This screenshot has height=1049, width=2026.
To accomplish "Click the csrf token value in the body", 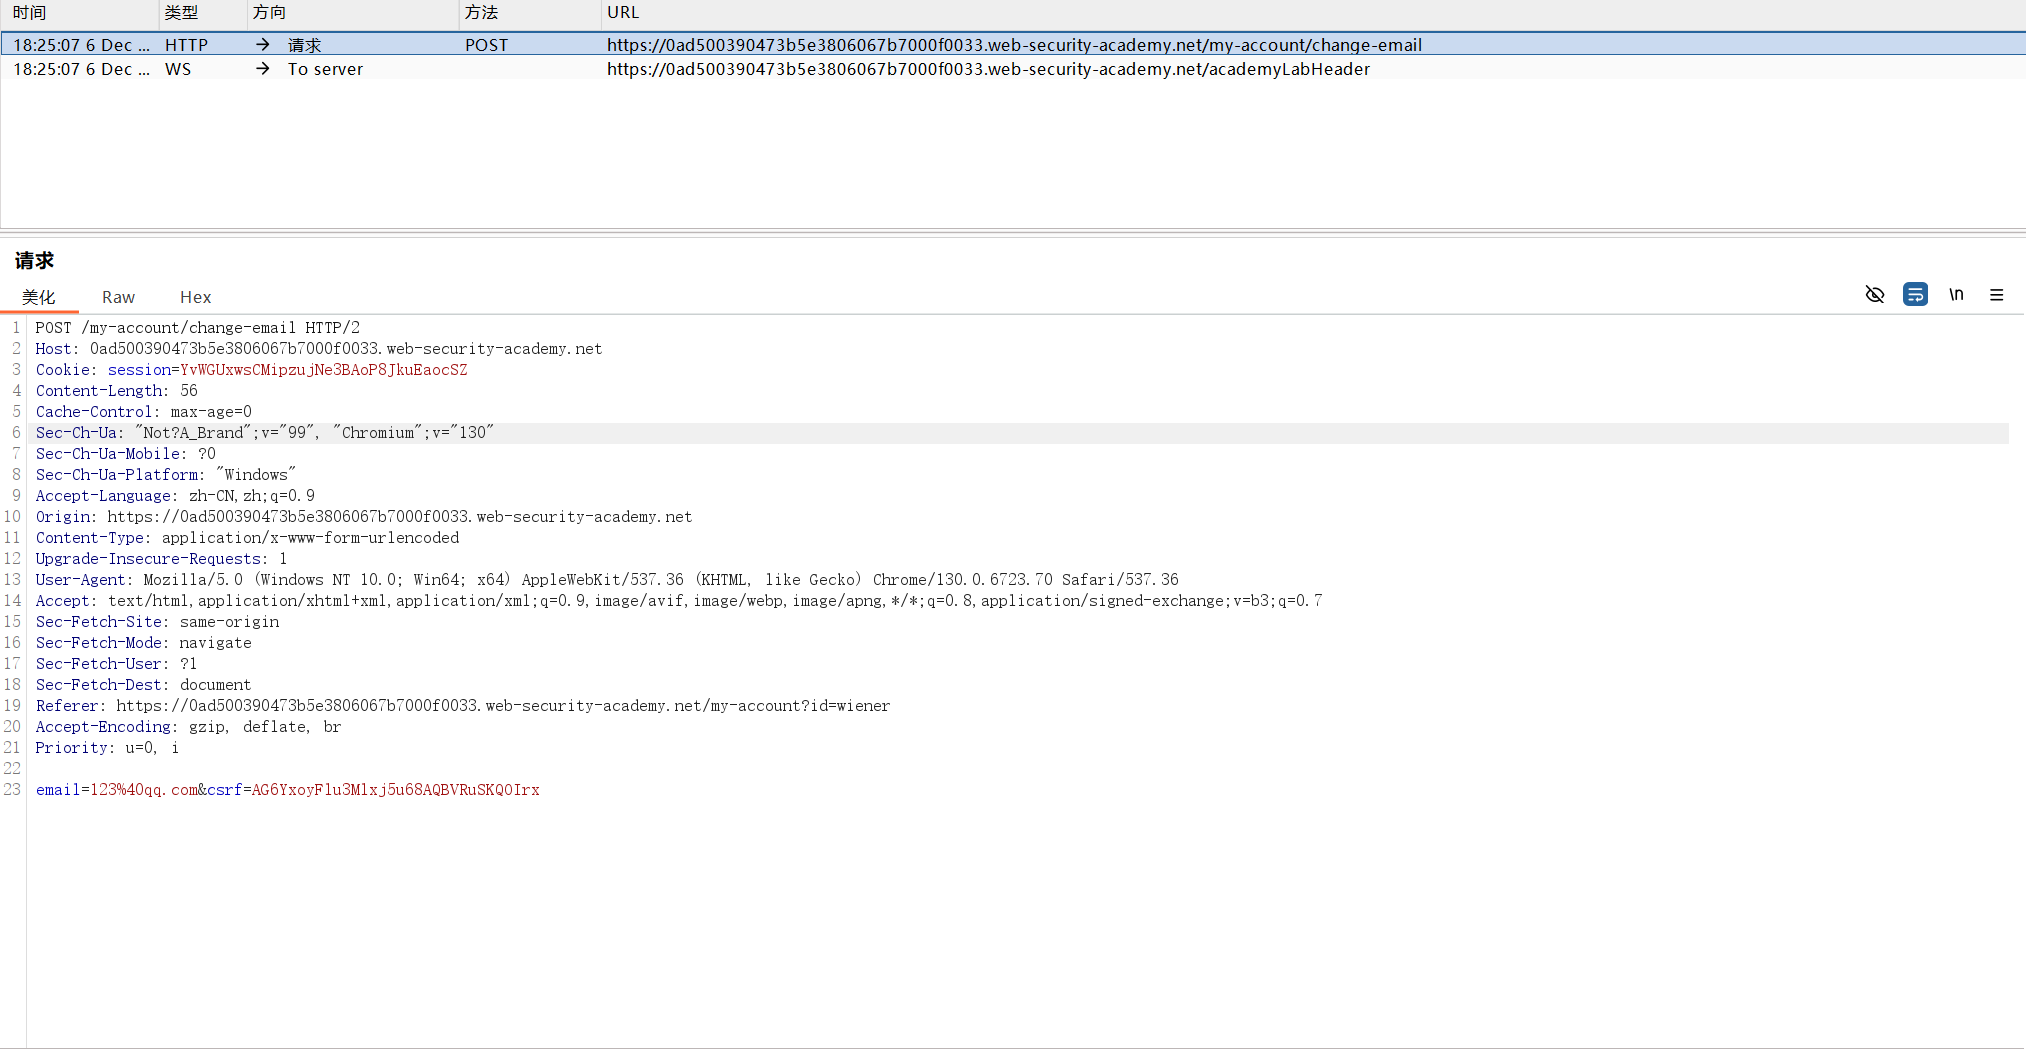I will pos(395,790).
